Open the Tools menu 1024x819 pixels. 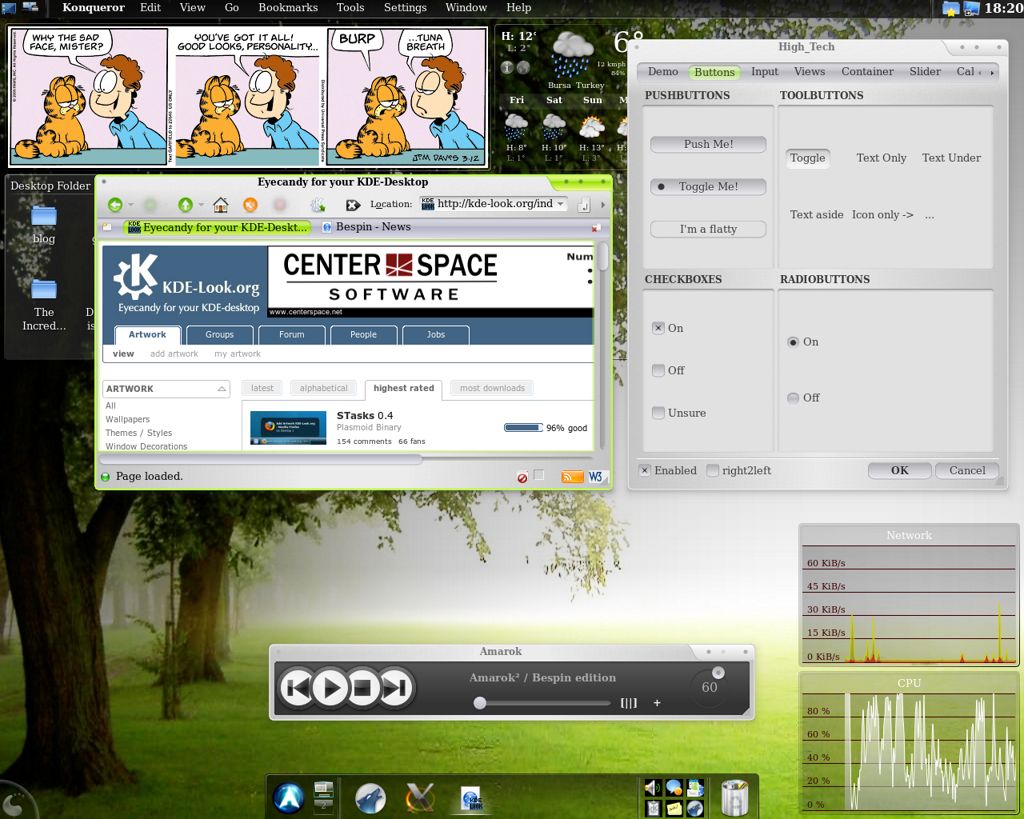350,8
